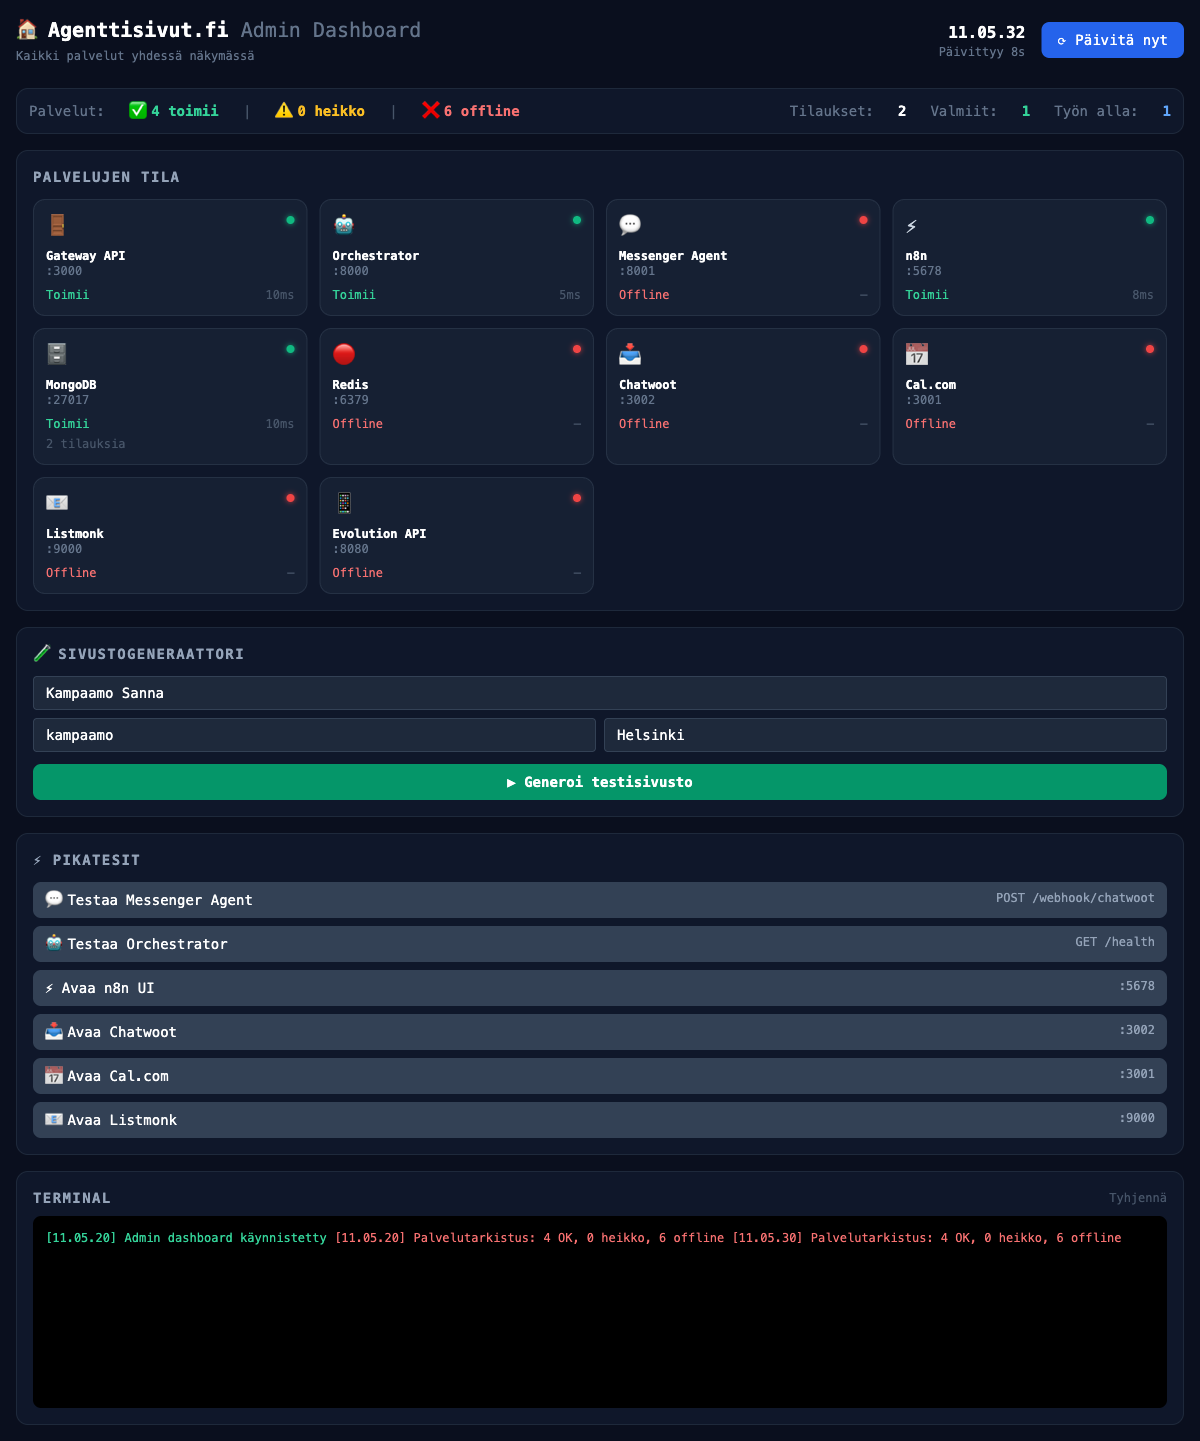The height and width of the screenshot is (1441, 1200).
Task: Open the Avaa Listmonk quick link
Action: tap(600, 1120)
